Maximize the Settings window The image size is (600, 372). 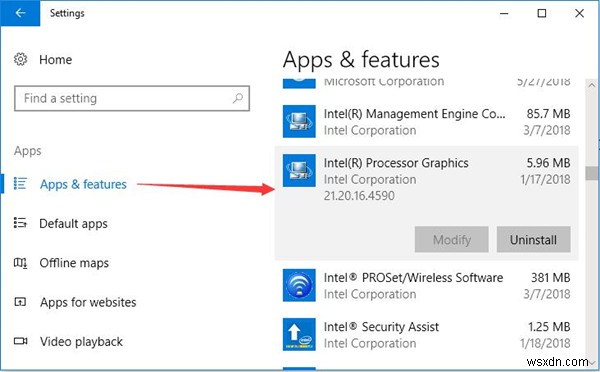pyautogui.click(x=542, y=13)
